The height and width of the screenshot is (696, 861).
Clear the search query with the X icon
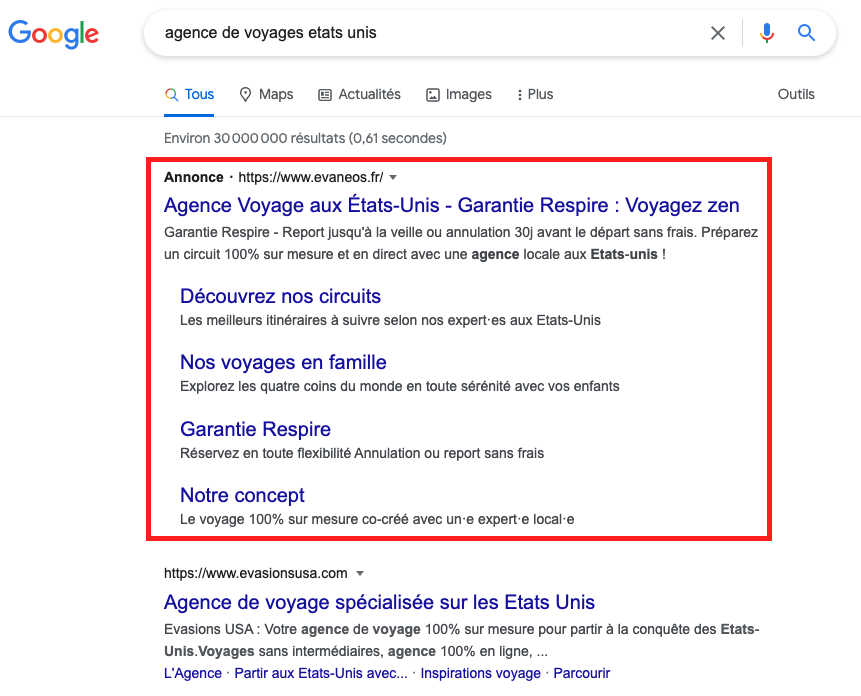[x=718, y=33]
